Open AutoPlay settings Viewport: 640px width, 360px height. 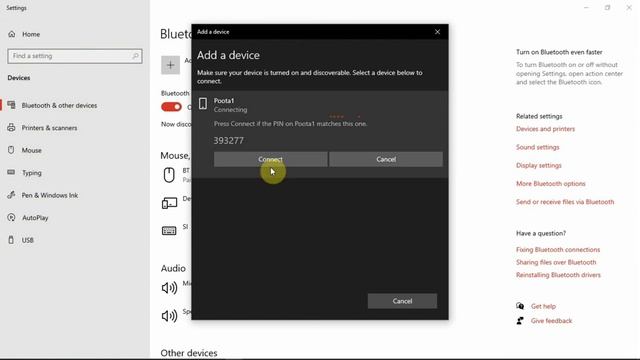(35, 218)
